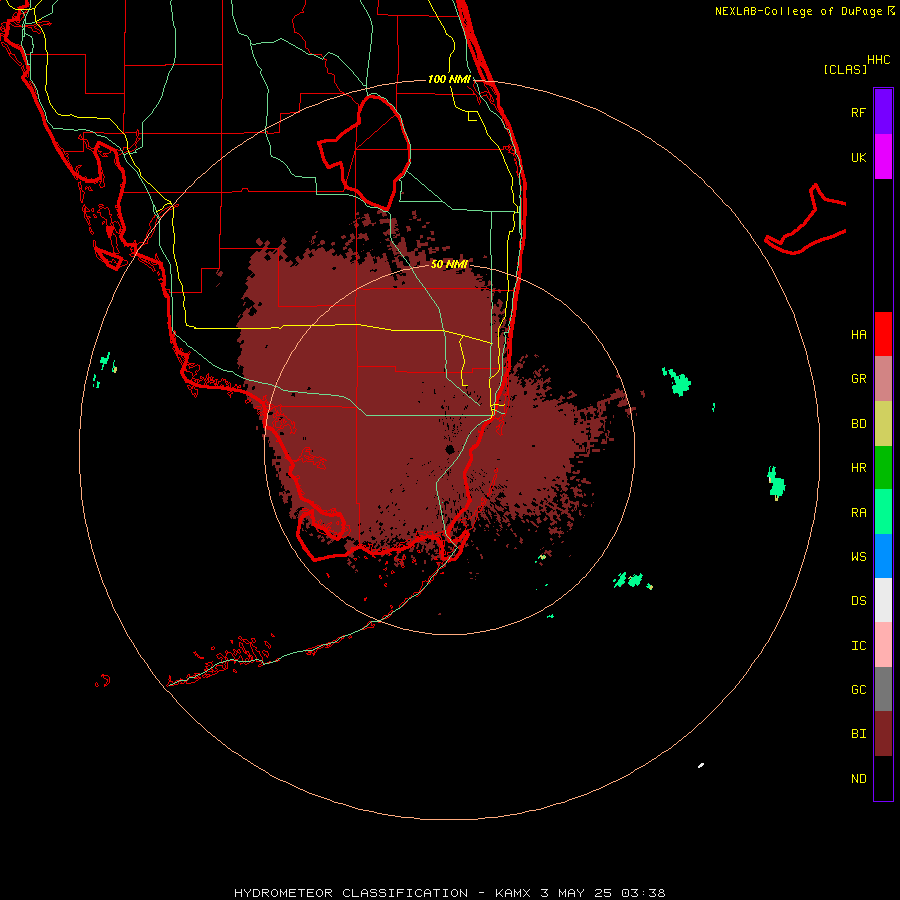
Task: Select the IC light pink legend swatch
Action: pos(883,645)
